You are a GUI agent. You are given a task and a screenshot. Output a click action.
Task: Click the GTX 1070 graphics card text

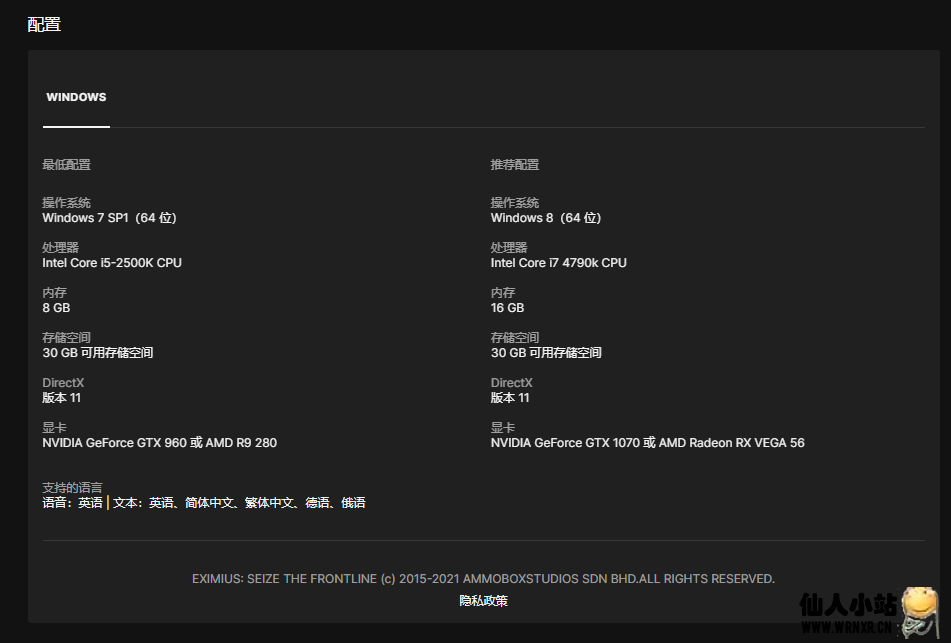tap(647, 443)
